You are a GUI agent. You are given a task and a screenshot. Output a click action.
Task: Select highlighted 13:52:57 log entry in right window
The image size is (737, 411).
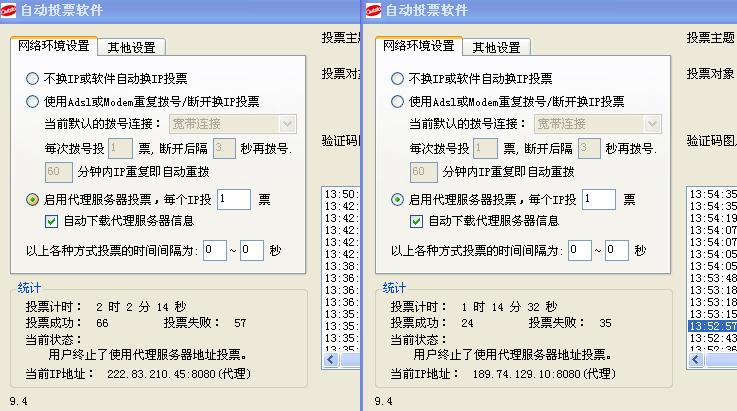(711, 326)
